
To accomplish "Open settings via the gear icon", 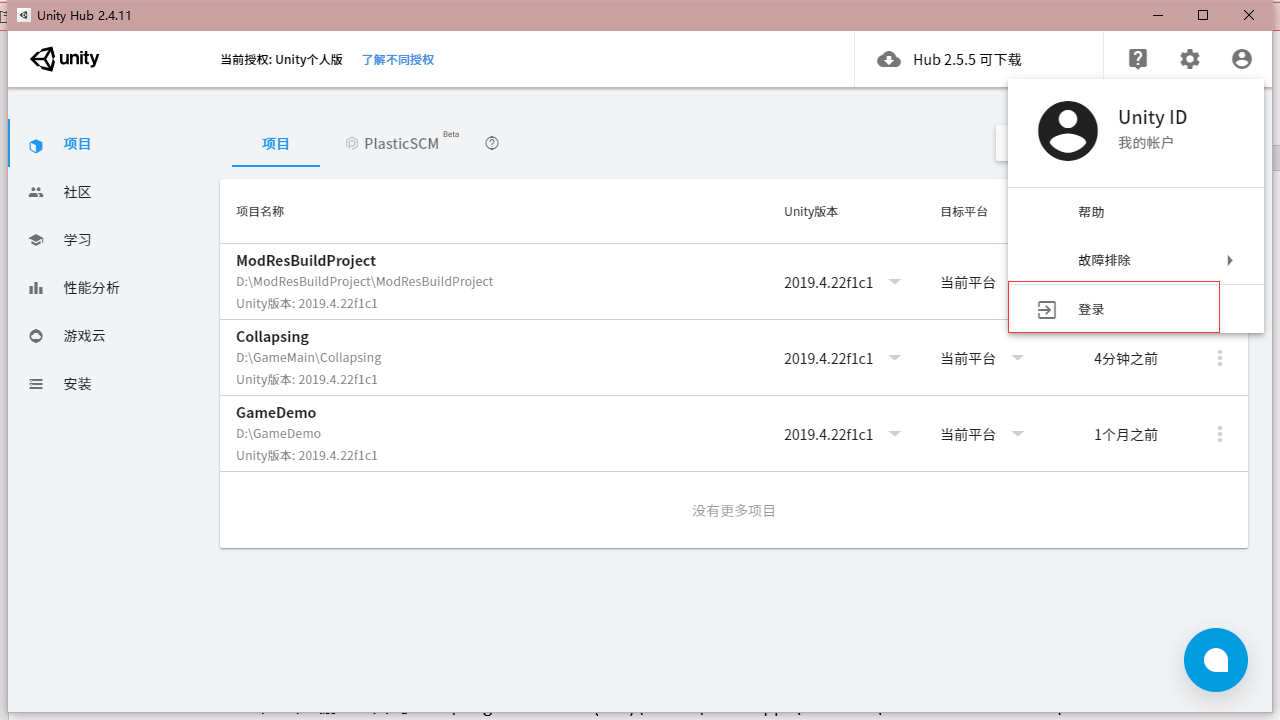I will 1190,59.
